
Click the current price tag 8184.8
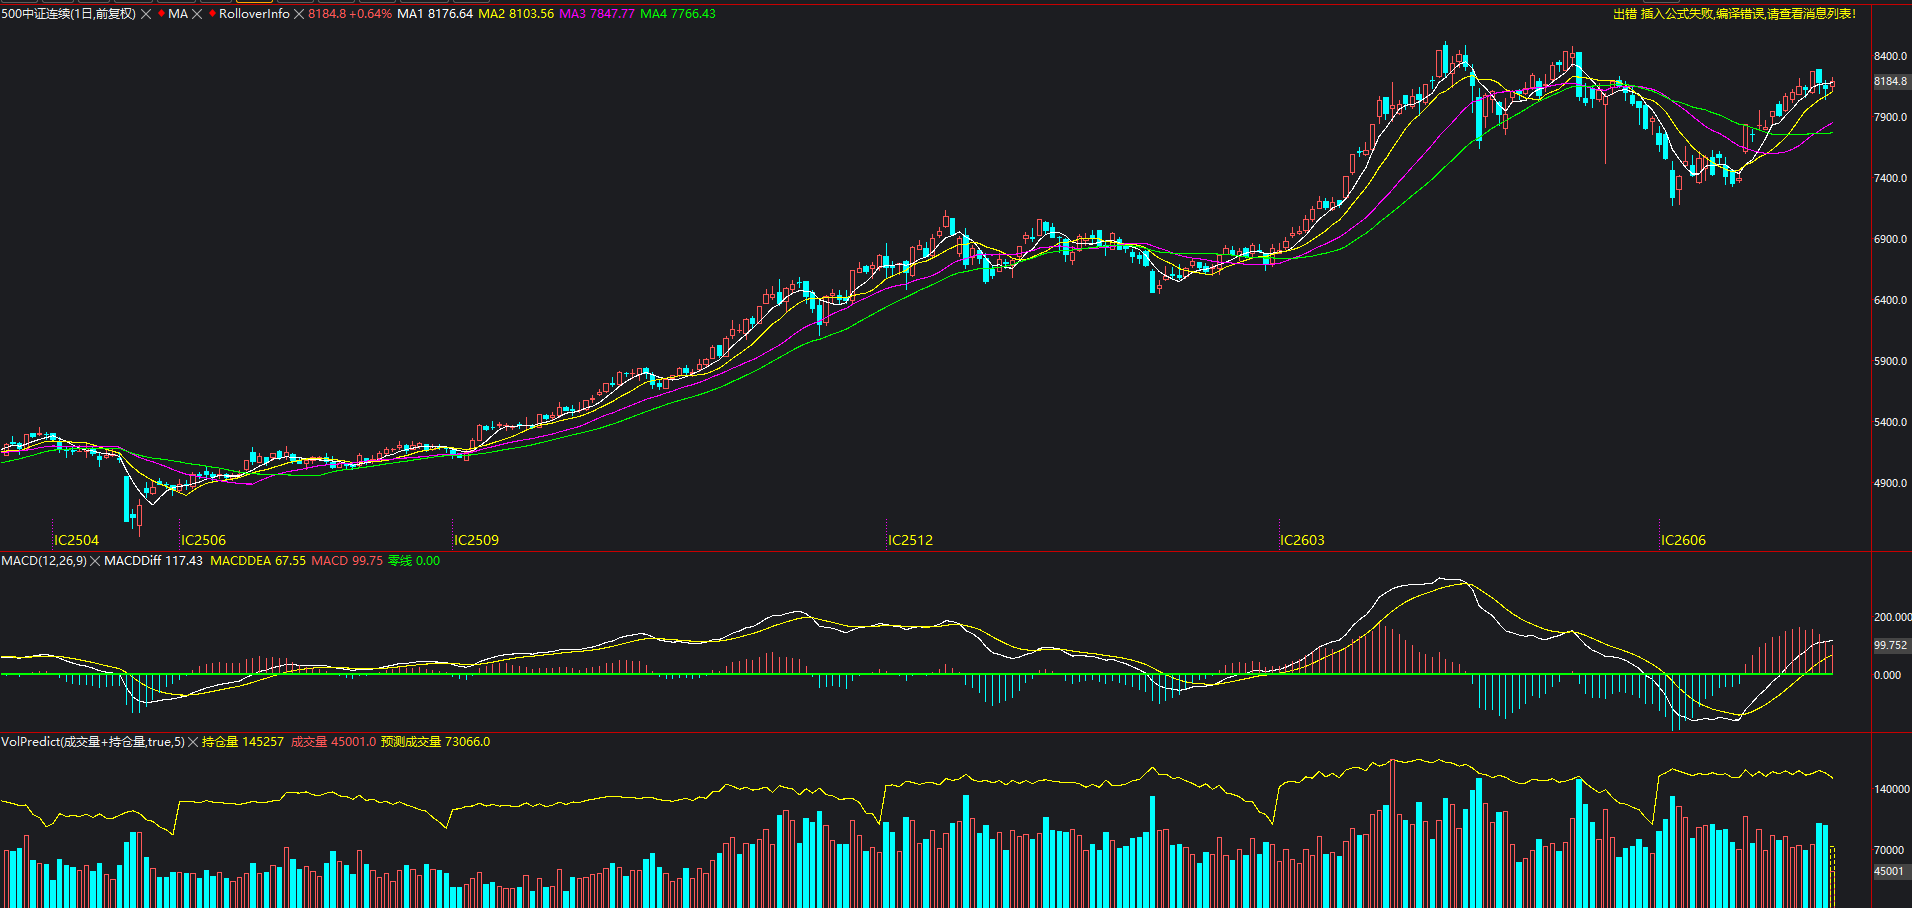(x=1890, y=82)
